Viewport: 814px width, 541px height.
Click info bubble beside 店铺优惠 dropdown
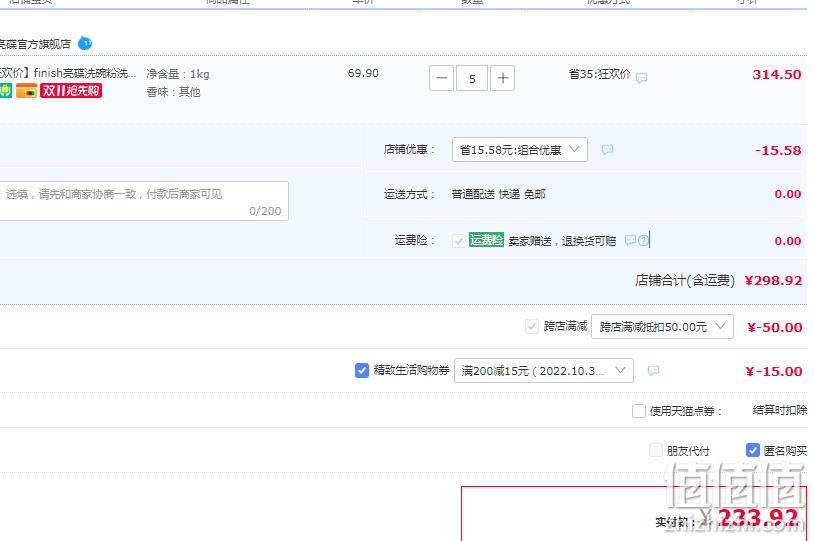pyautogui.click(x=607, y=150)
